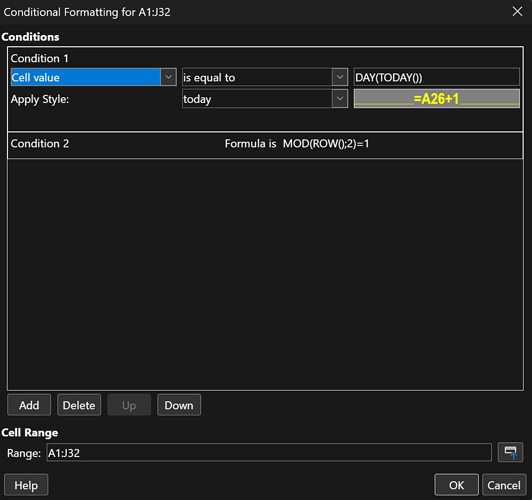Open Help for conditional formatting

tap(26, 485)
